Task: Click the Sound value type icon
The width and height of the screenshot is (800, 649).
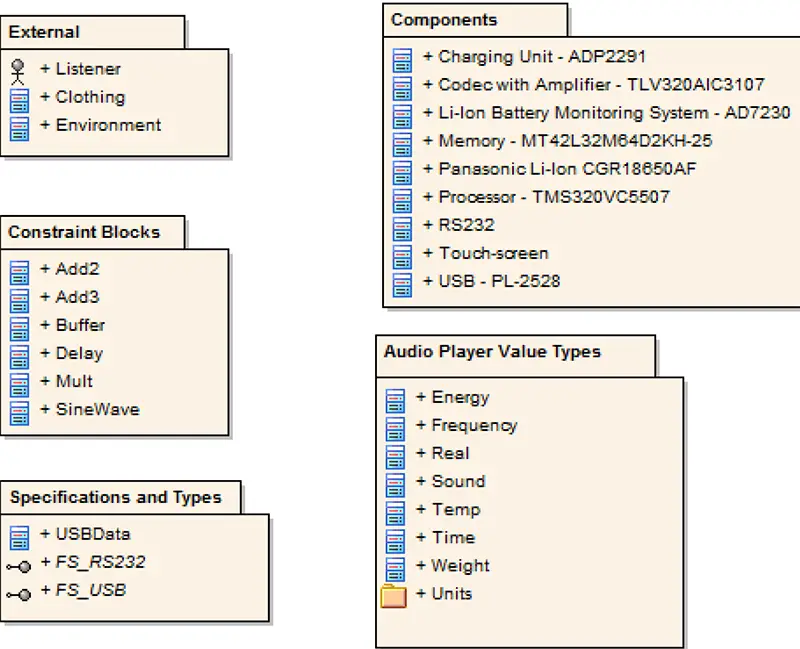Action: pyautogui.click(x=395, y=485)
